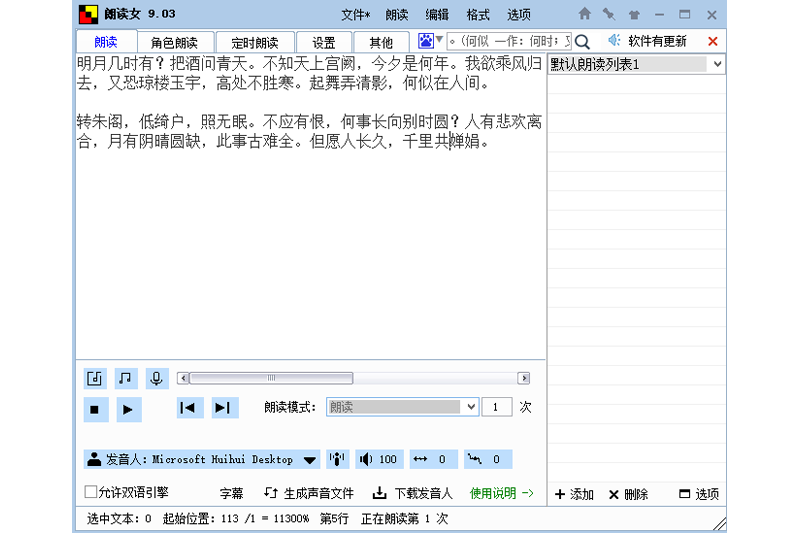The height and width of the screenshot is (533, 800).
Task: Click the microphone icon
Action: (x=156, y=378)
